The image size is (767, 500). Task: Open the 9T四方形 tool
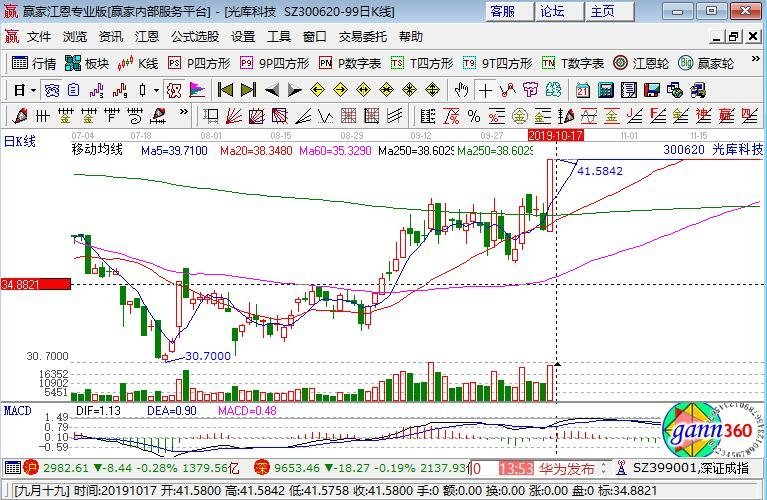(x=497, y=64)
